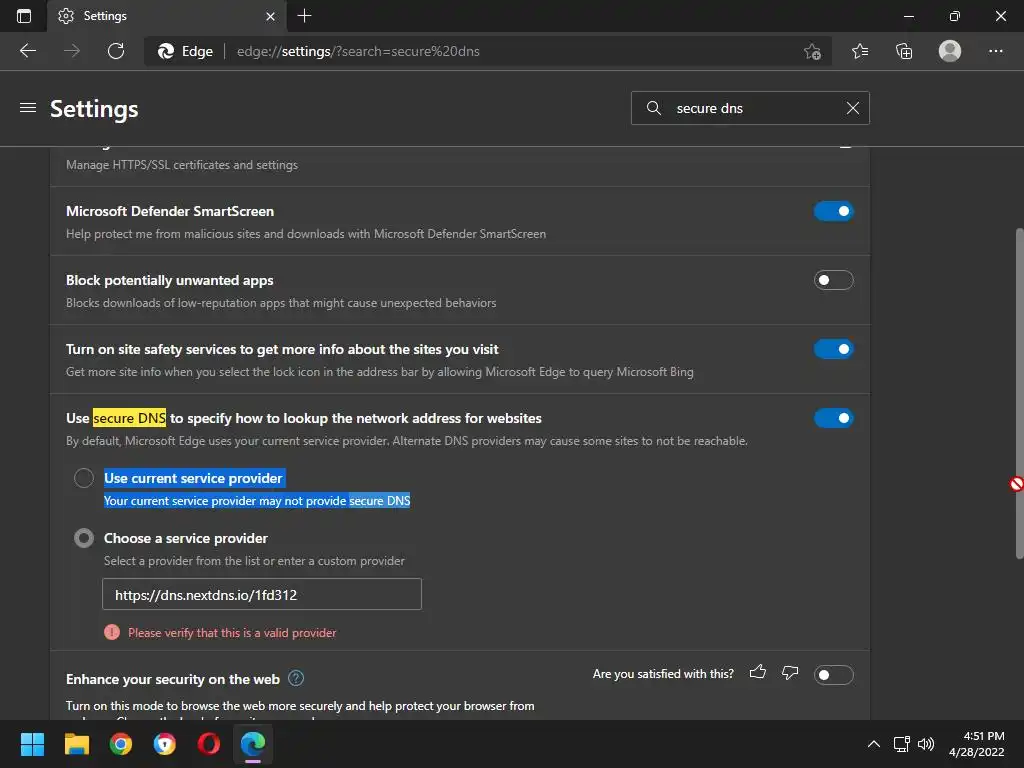Screen dimensions: 1024x768
Task: Open the Favorites list
Action: coord(859,51)
